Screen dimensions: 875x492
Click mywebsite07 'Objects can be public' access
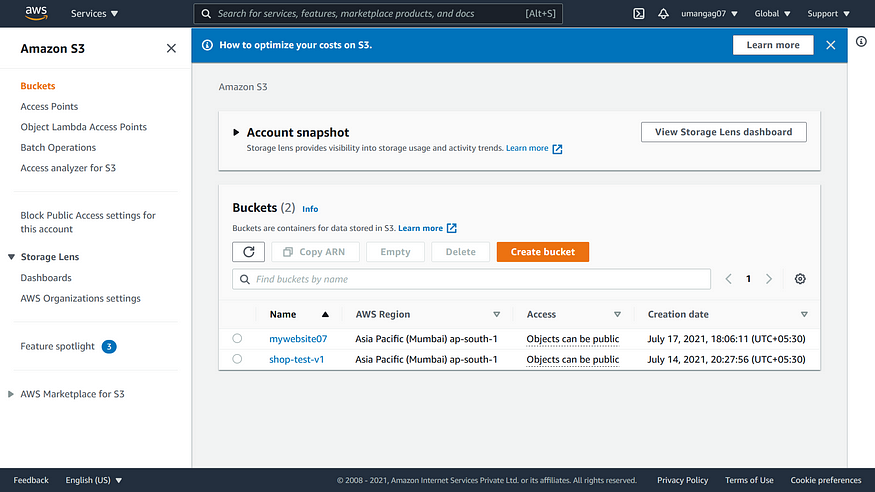click(573, 339)
